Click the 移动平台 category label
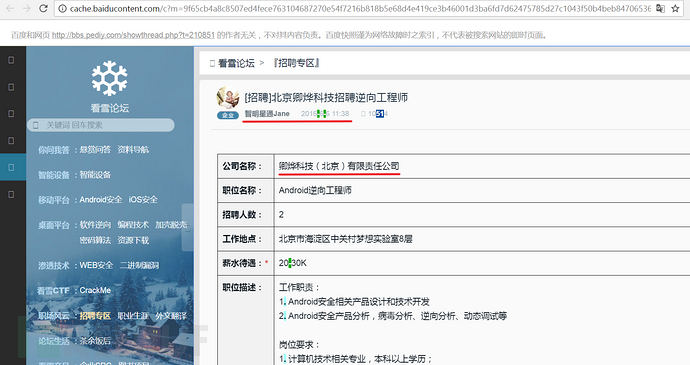690x365 pixels. coord(54,200)
